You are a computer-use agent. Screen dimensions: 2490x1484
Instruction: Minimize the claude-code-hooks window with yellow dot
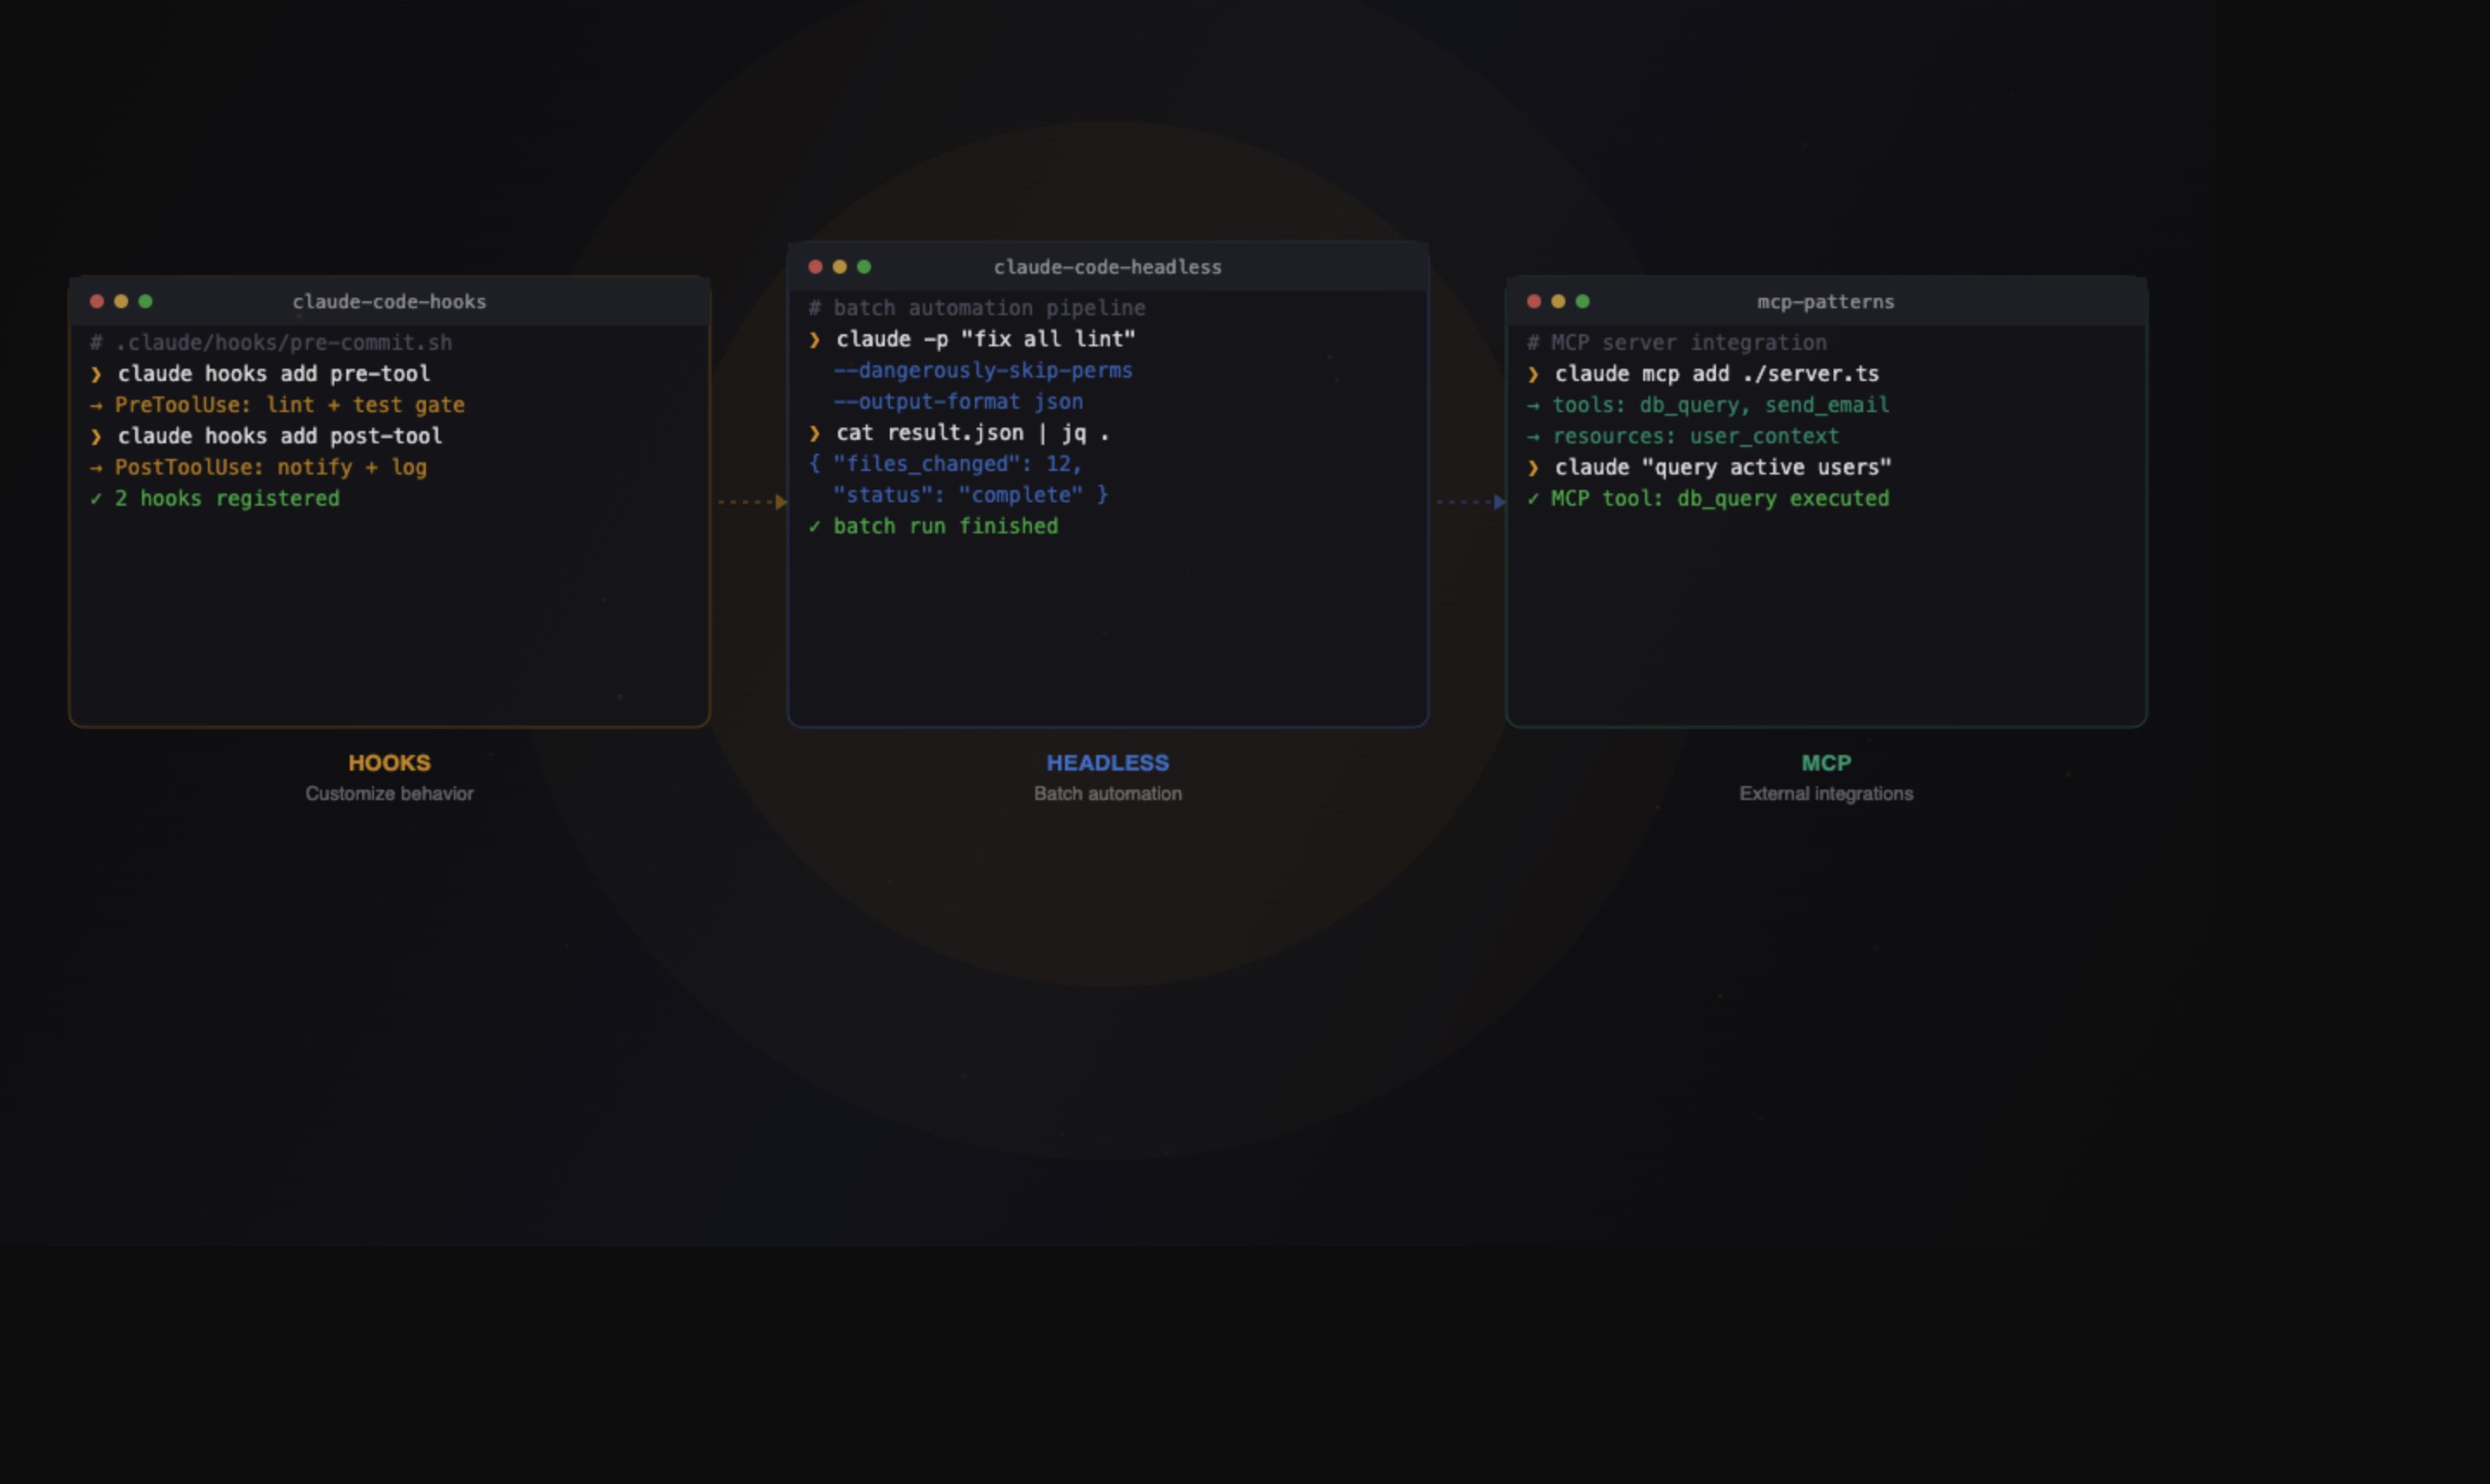pos(121,301)
